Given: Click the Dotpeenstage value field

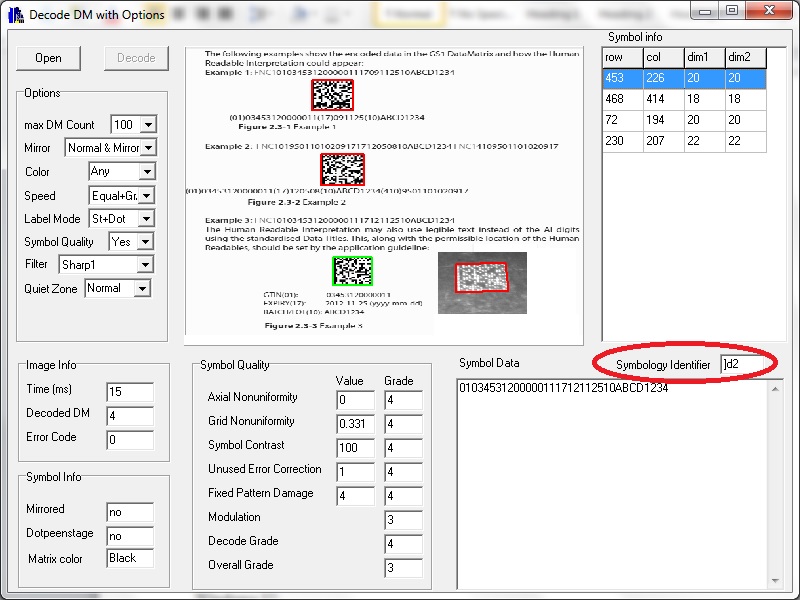Looking at the screenshot, I should (x=130, y=536).
